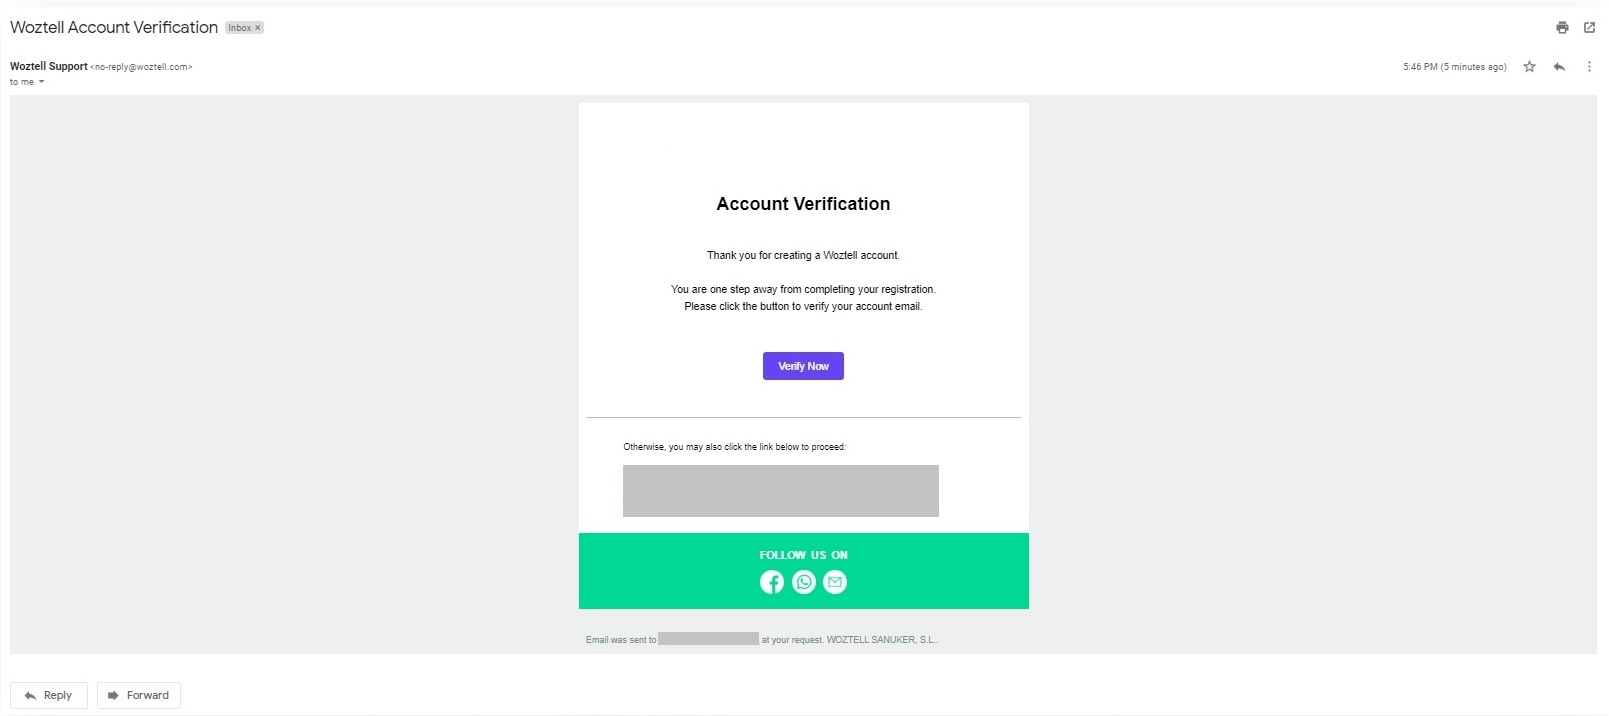Click the Verify Now button
Image resolution: width=1609 pixels, height=716 pixels.
(x=803, y=366)
